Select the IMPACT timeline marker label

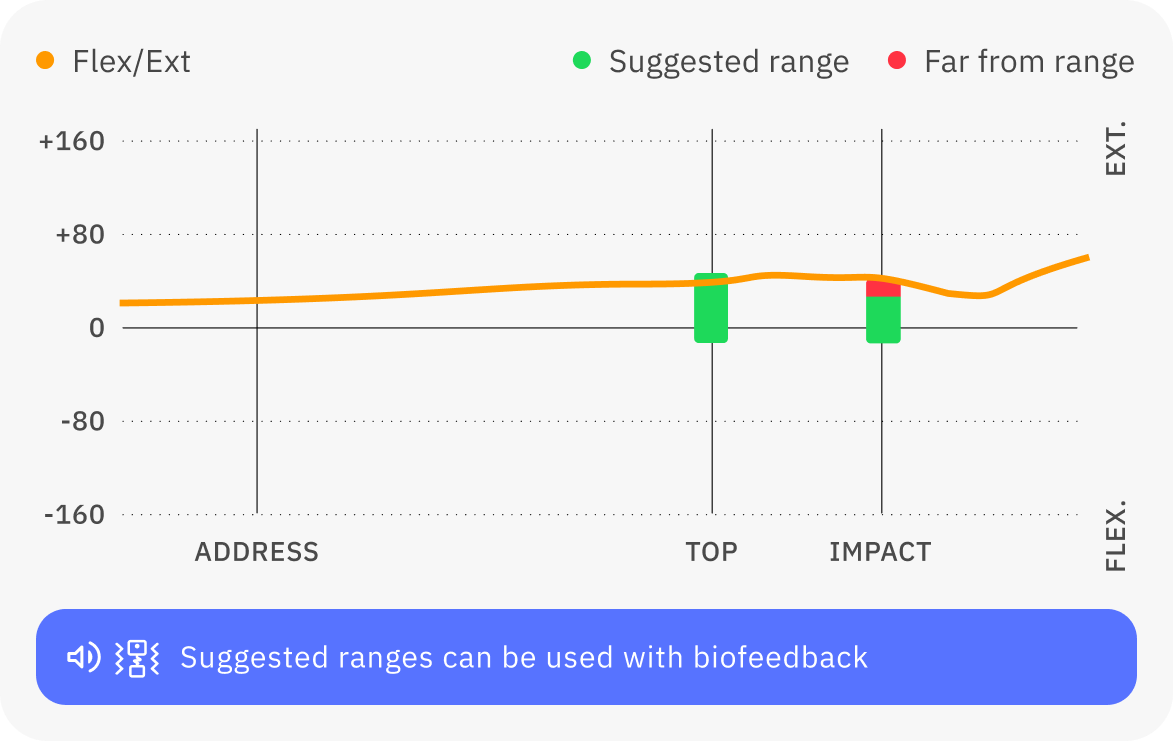point(880,552)
